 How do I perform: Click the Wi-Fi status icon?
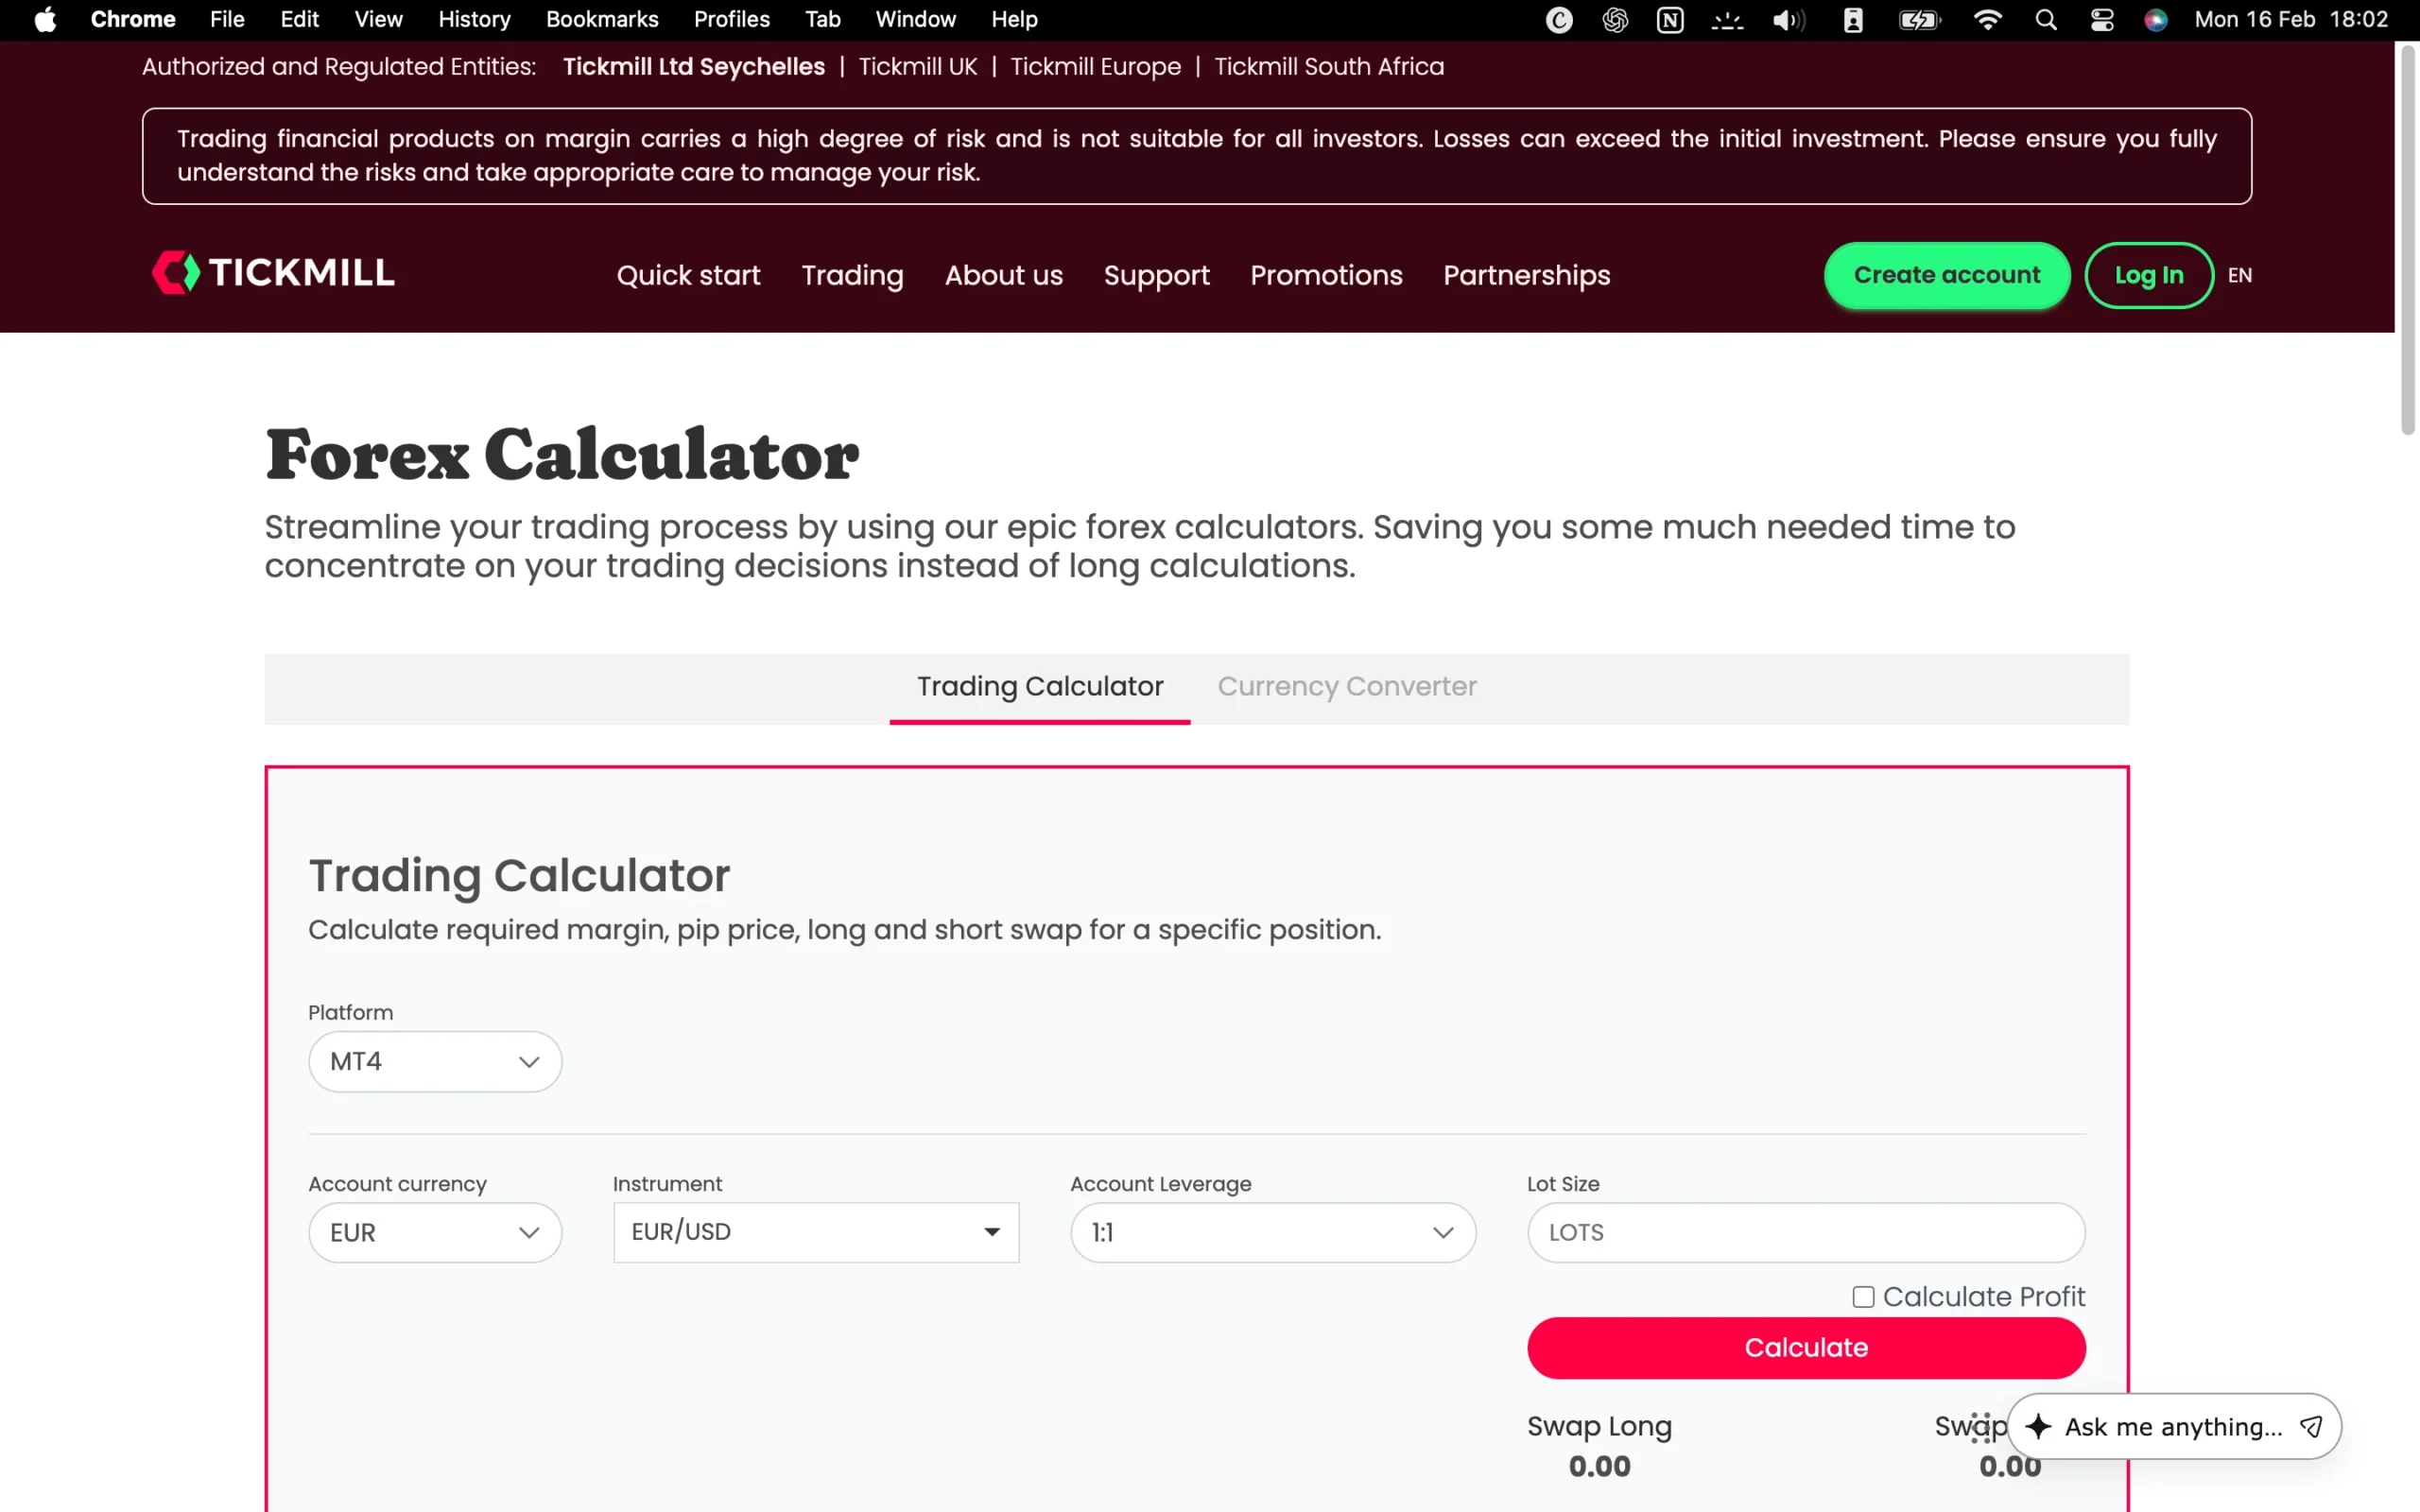coord(1988,20)
